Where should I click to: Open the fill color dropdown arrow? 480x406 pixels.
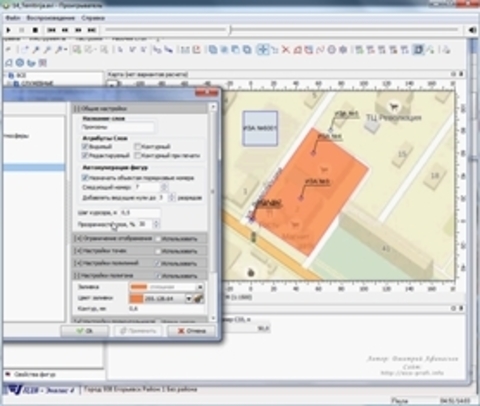[x=189, y=298]
